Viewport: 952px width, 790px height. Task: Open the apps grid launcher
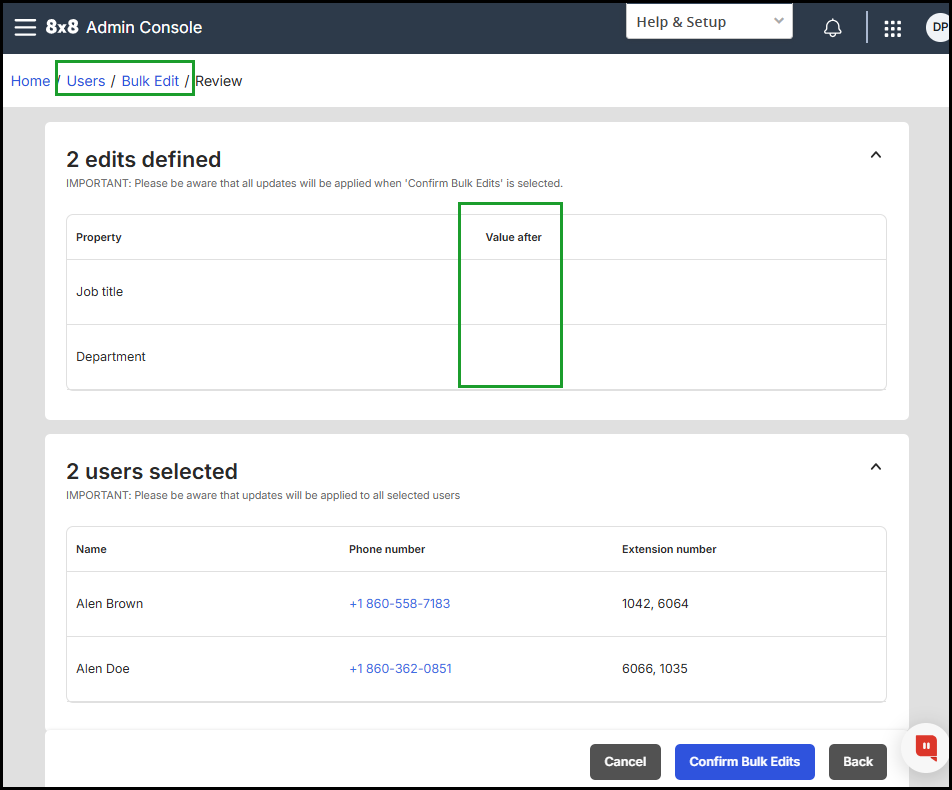tap(892, 29)
